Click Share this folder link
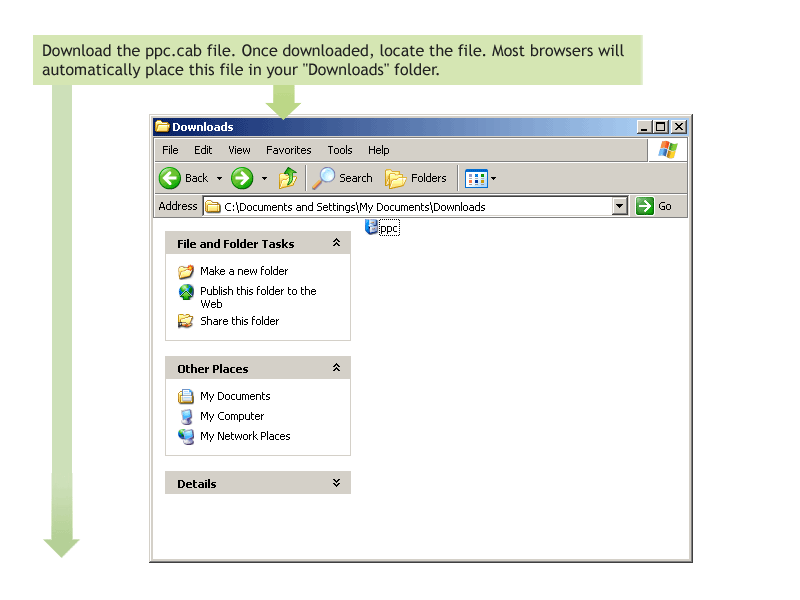 click(239, 321)
